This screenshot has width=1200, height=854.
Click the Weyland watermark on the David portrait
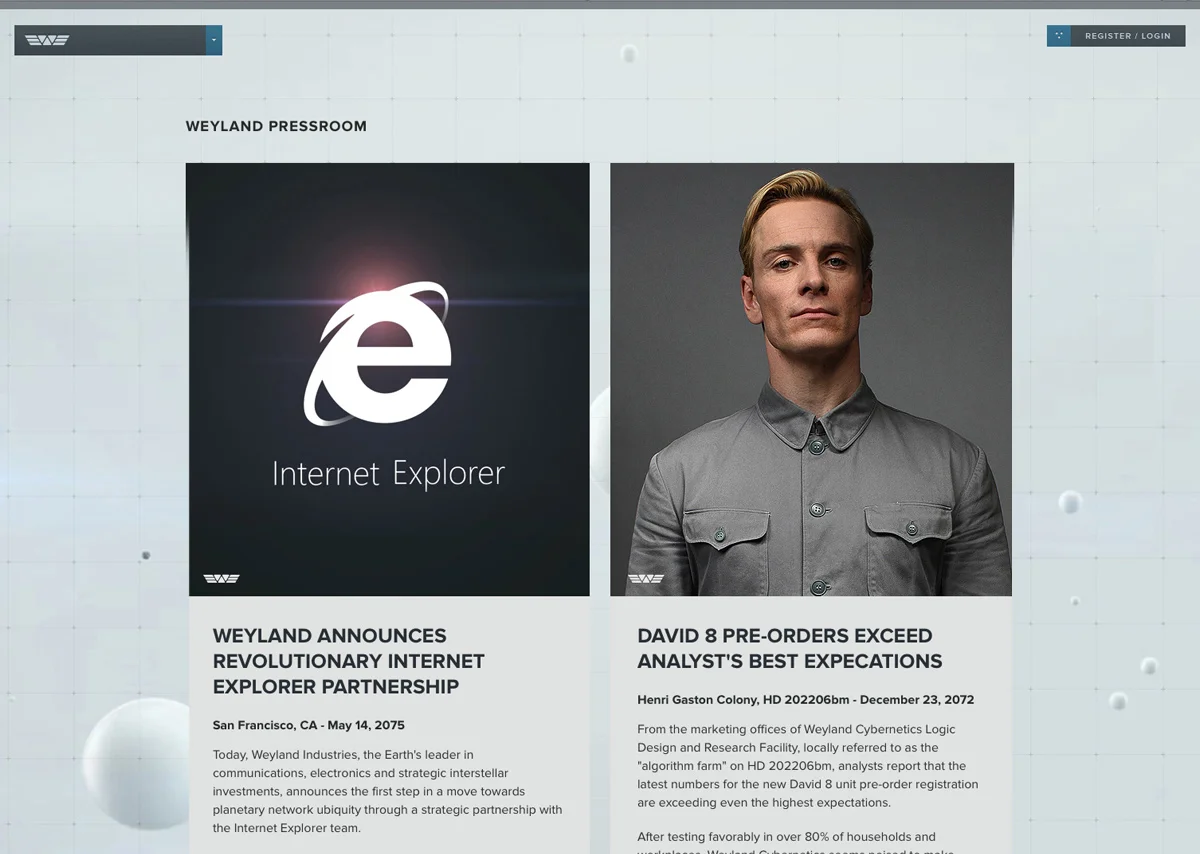tap(646, 578)
